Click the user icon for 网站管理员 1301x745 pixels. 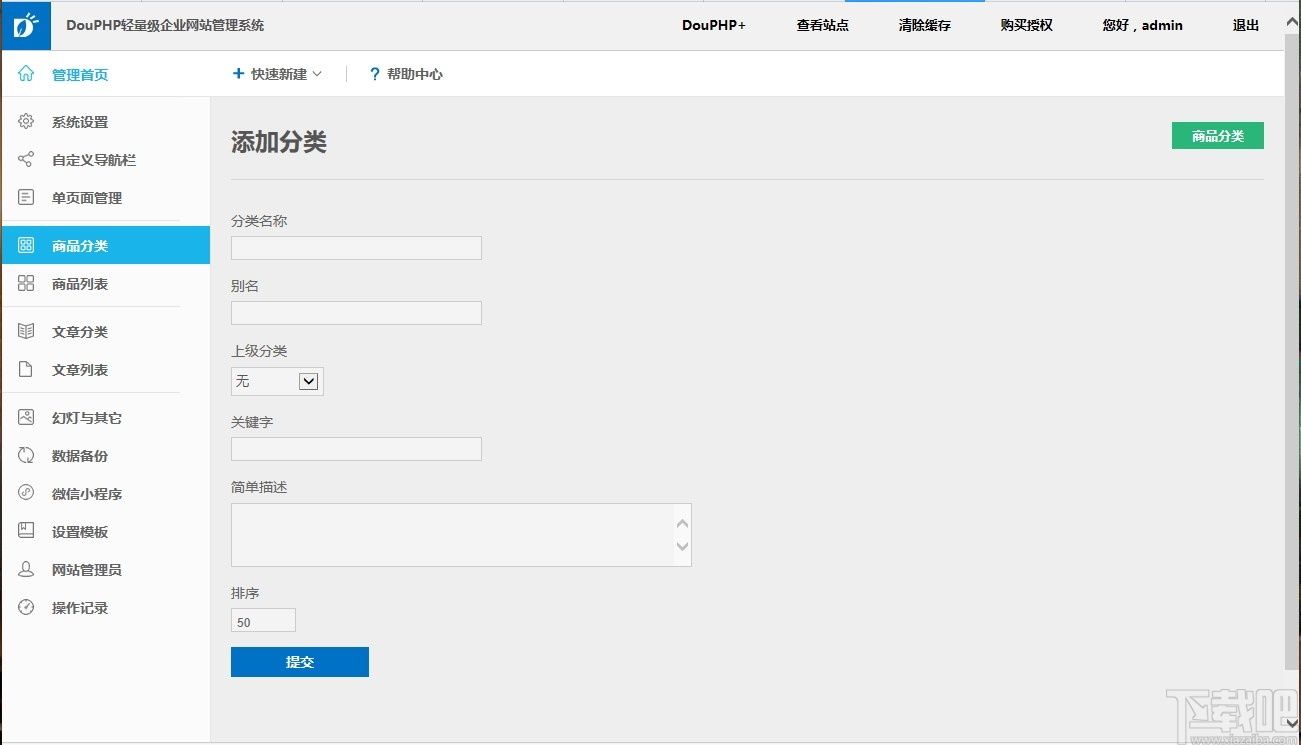click(x=26, y=570)
